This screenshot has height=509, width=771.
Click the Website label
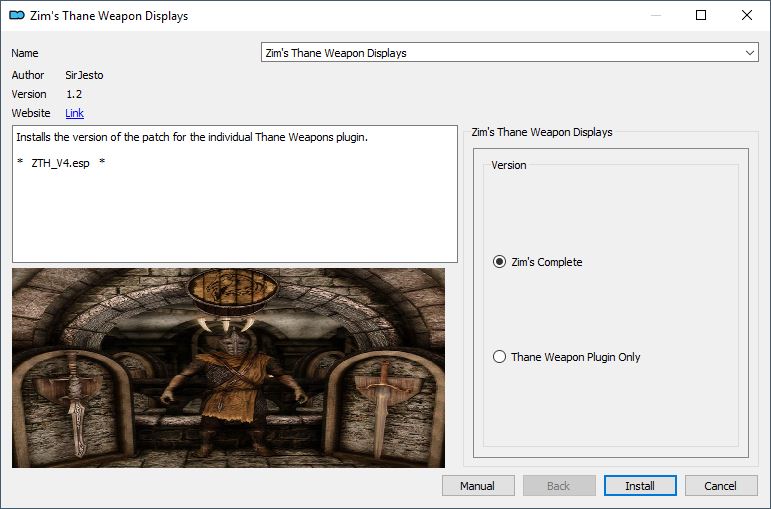click(31, 113)
